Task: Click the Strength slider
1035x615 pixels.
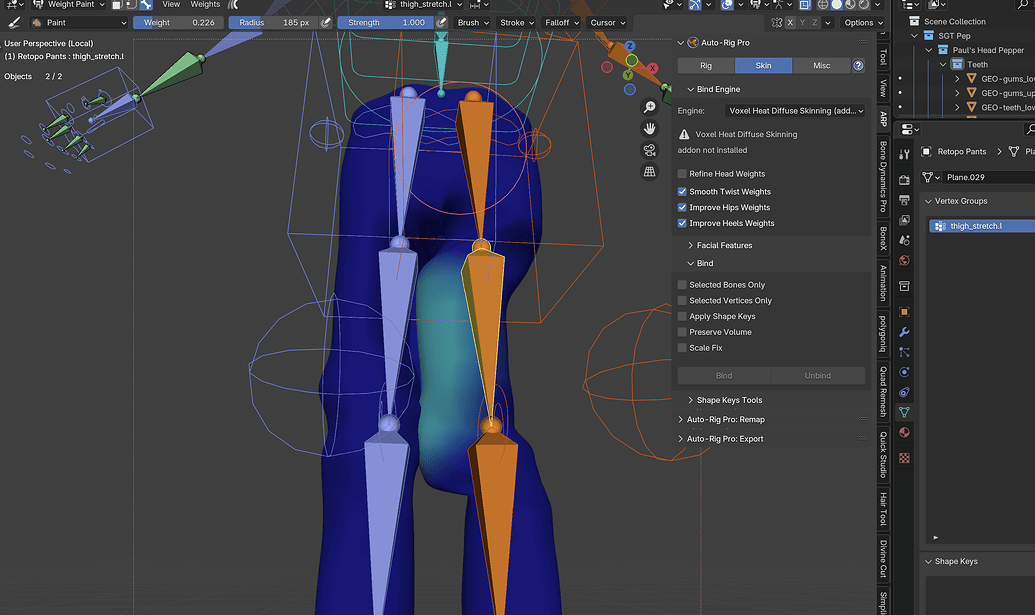Action: pos(386,22)
